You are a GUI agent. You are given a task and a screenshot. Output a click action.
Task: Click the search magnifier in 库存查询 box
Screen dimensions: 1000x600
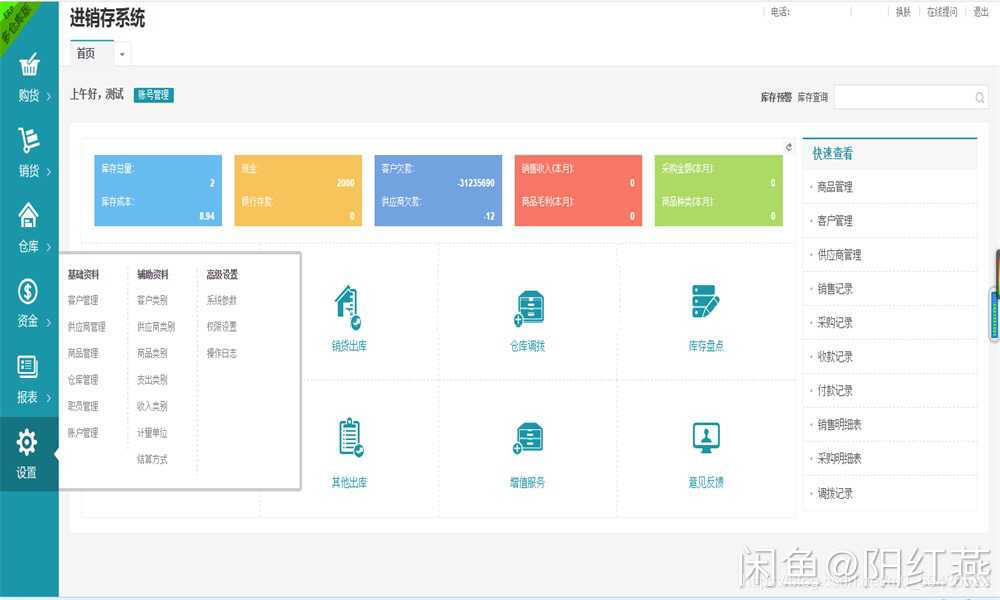979,97
